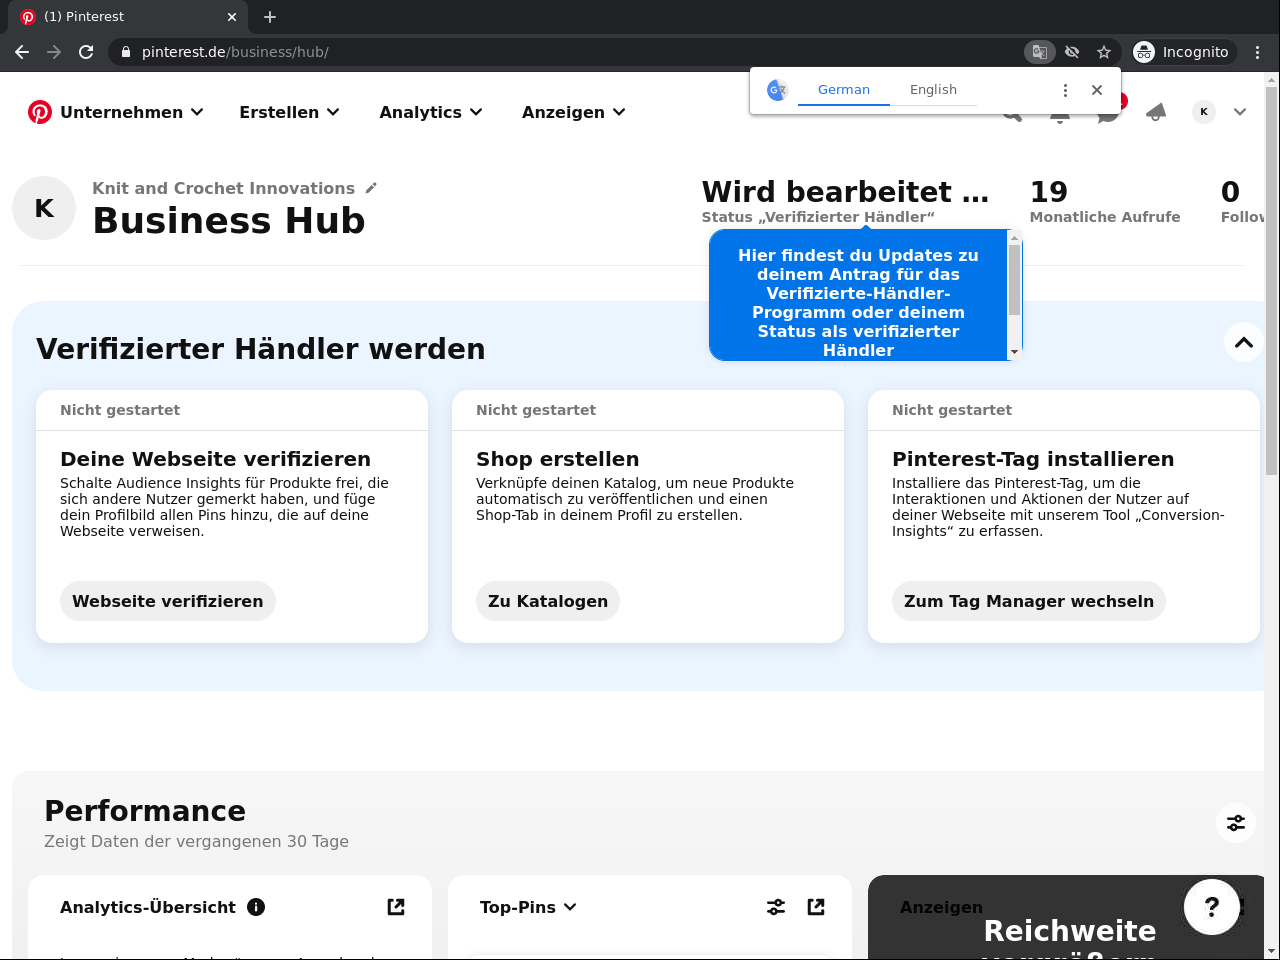
Task: View site info via the lock icon
Action: tap(126, 52)
